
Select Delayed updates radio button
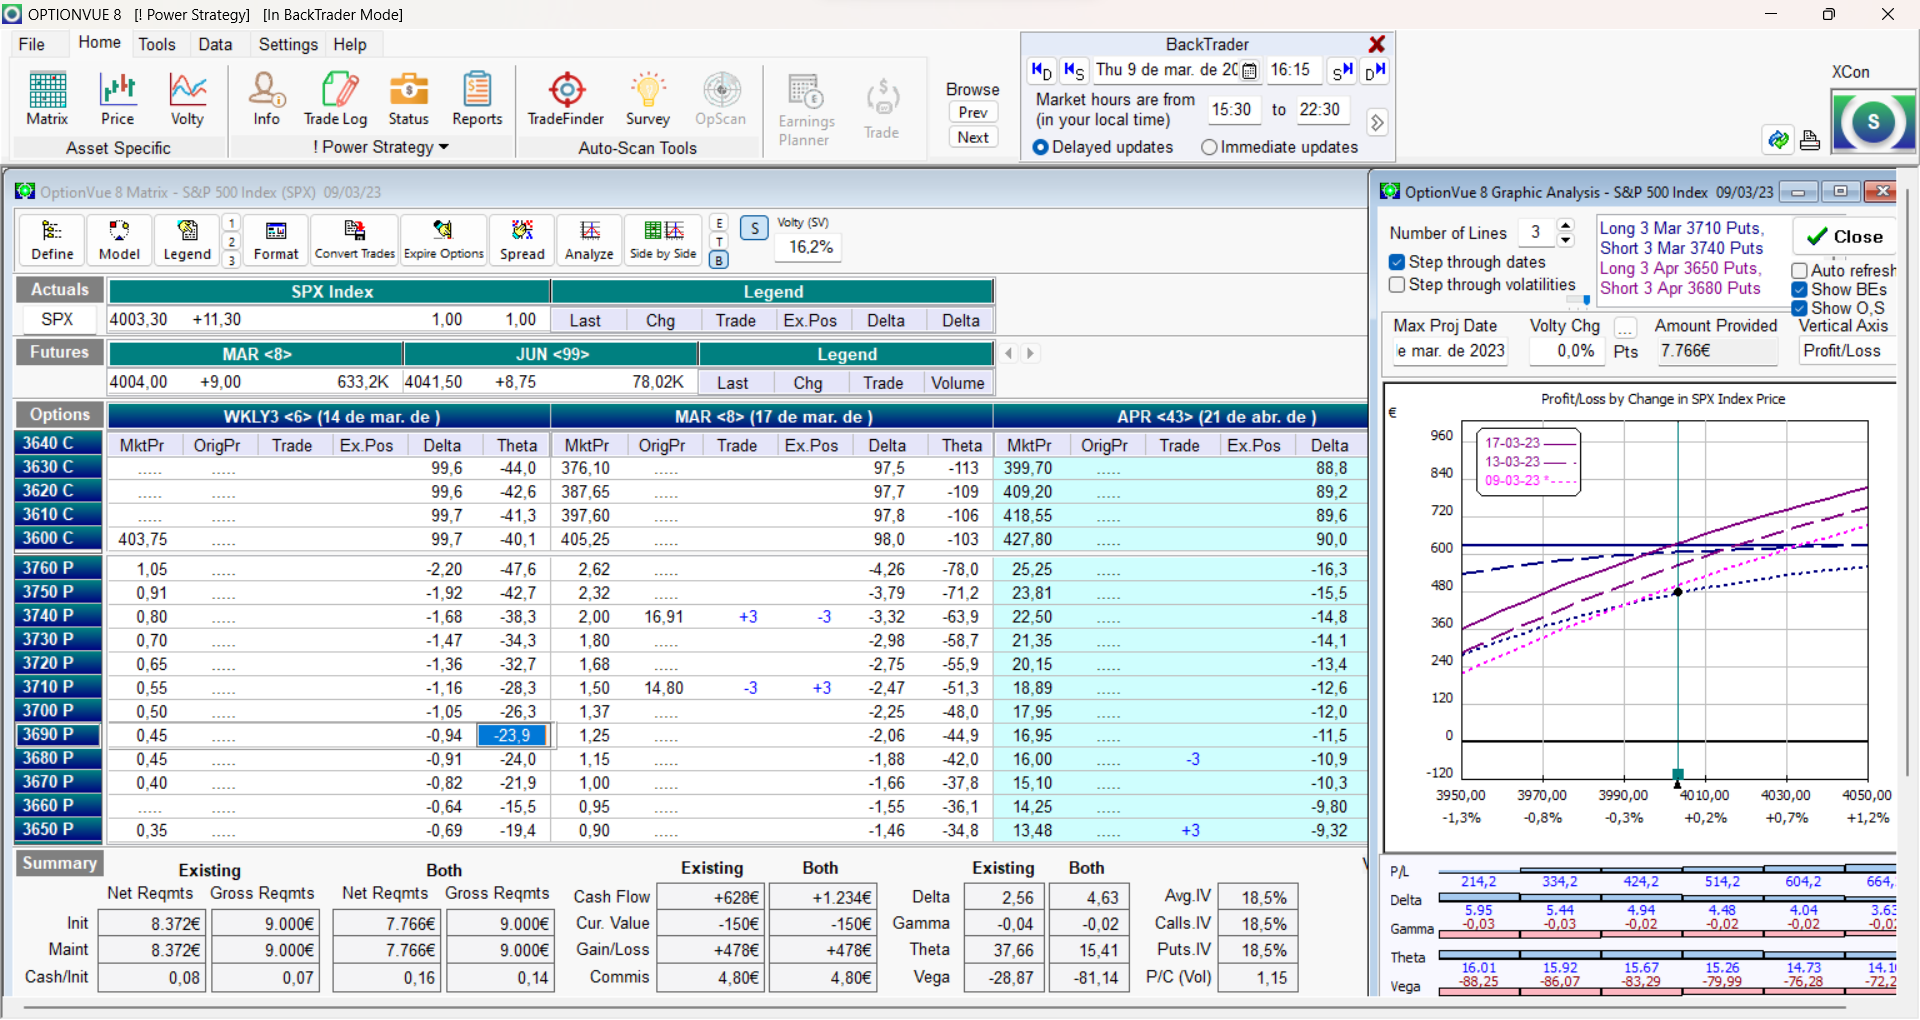coord(1041,147)
